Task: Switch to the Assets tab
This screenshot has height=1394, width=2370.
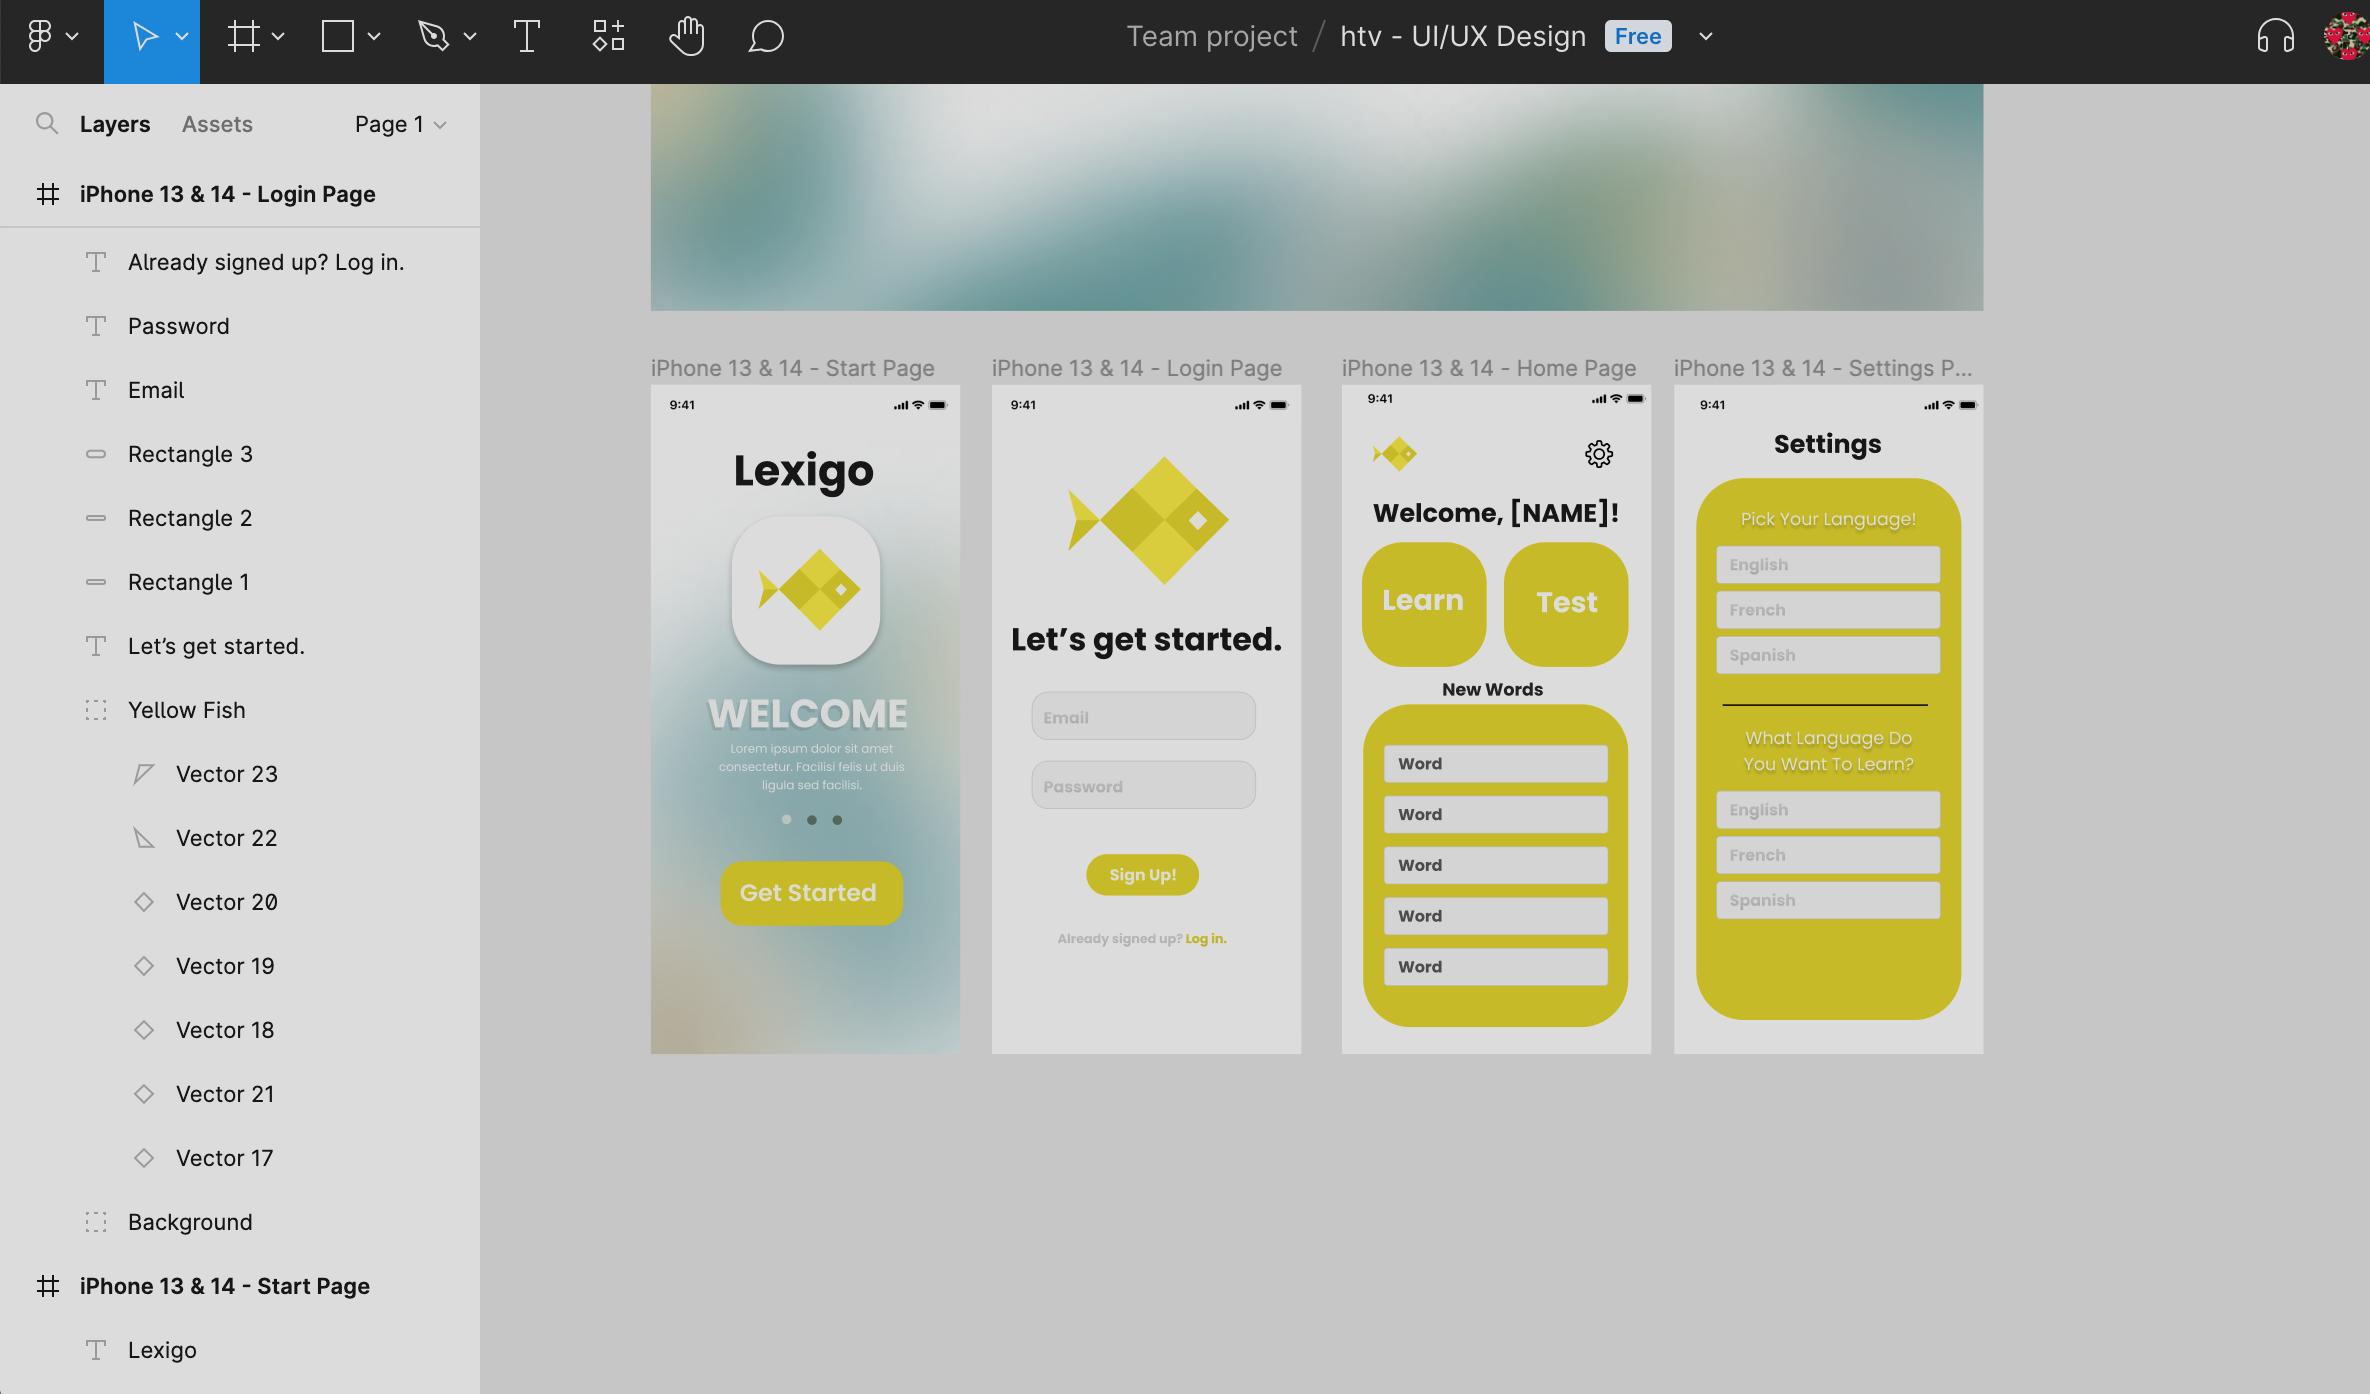Action: (x=217, y=124)
